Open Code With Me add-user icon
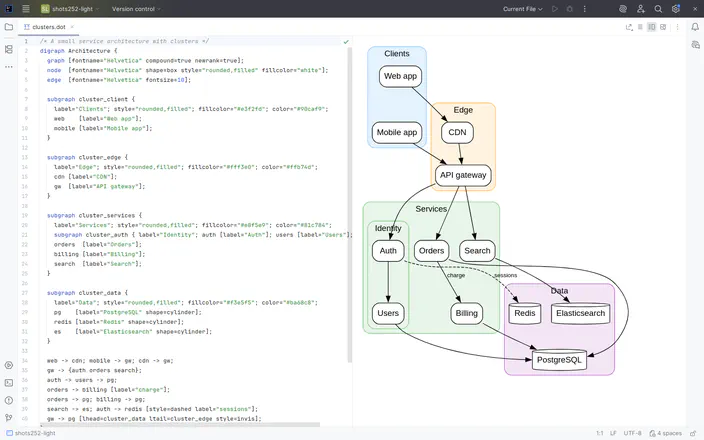This screenshot has width=704, height=440. (641, 9)
